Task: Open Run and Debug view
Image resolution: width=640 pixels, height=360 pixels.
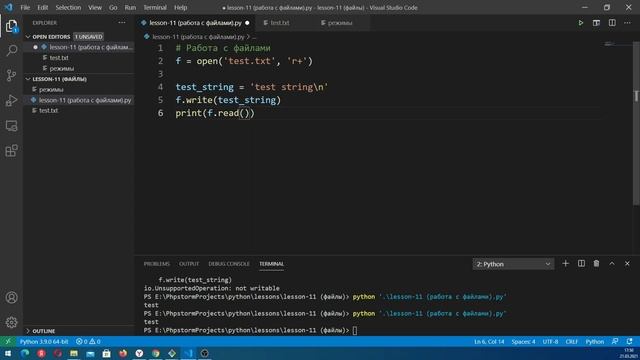Action: 11,100
